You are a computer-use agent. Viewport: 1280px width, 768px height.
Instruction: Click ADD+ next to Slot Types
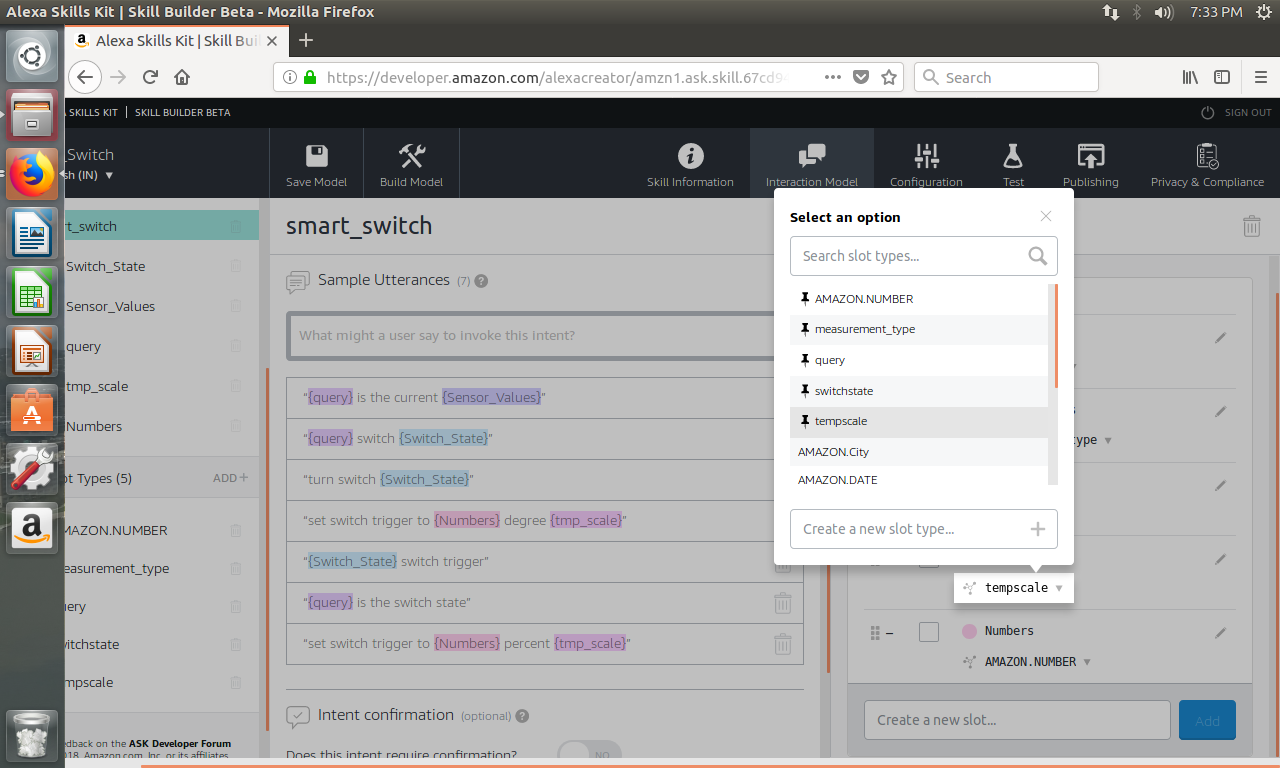(x=230, y=478)
